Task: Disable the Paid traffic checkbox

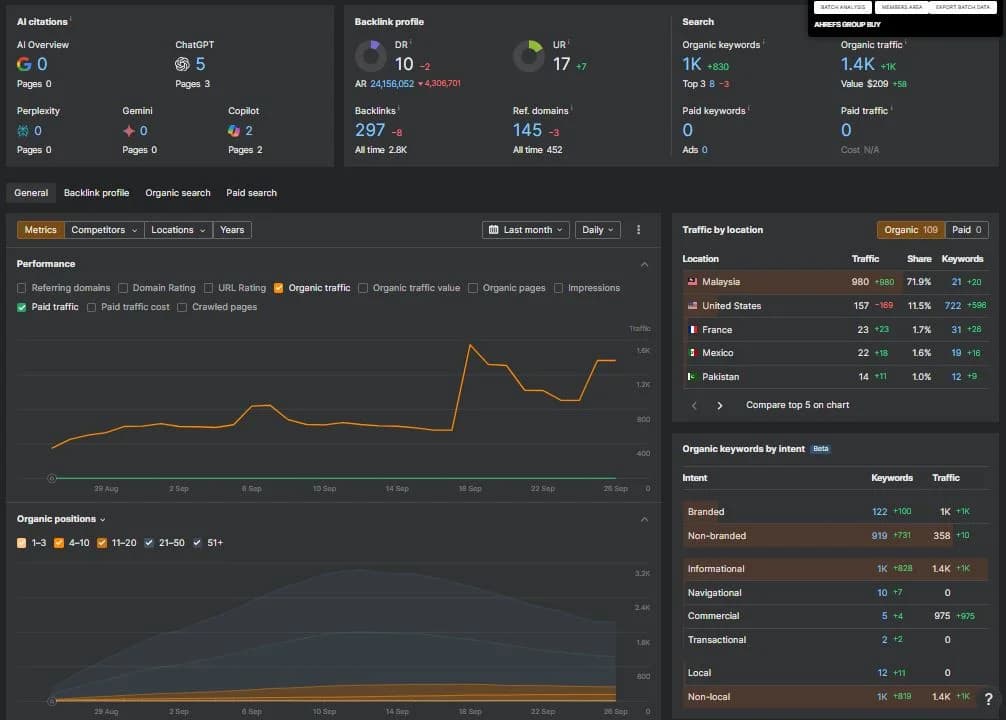Action: tap(22, 307)
